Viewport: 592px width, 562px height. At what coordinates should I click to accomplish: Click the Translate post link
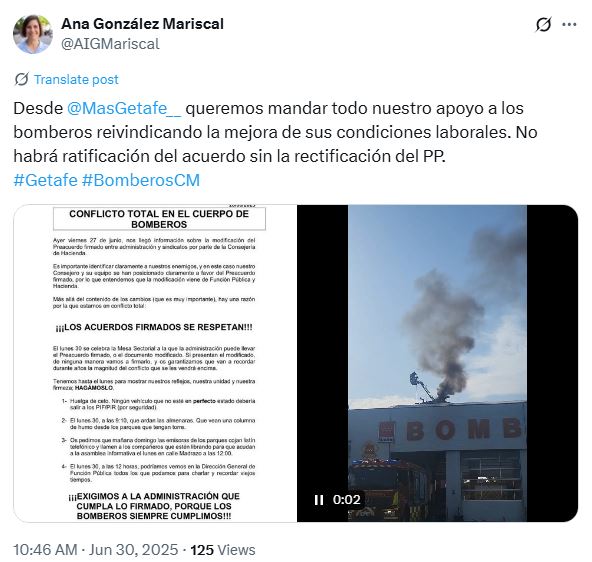click(x=76, y=79)
